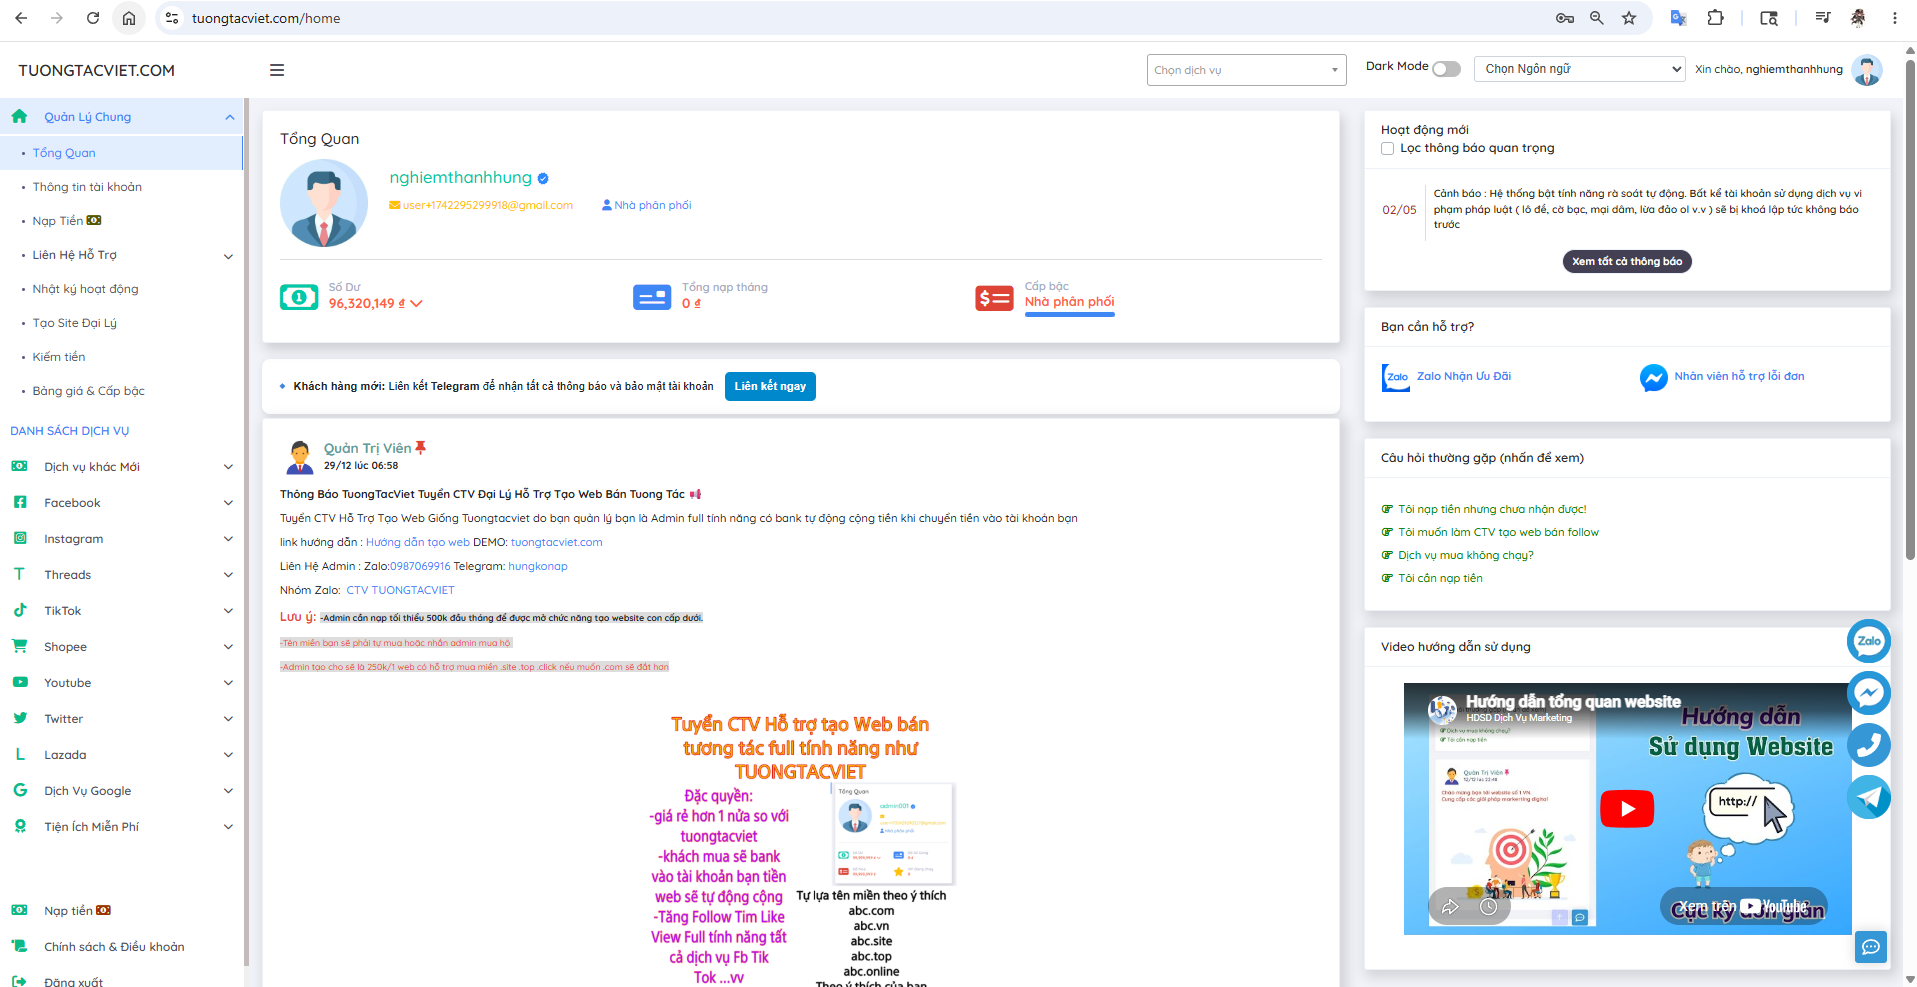Open 'Nhân viên hỗ trợ lỗi đơn' link
Screen dimensions: 1917x987
tap(1740, 376)
